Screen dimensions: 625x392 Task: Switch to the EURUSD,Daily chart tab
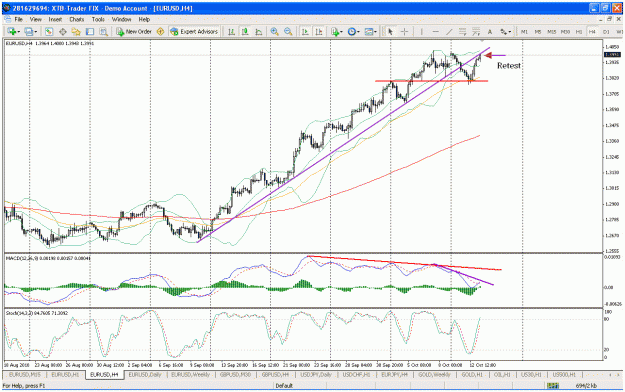click(x=145, y=375)
